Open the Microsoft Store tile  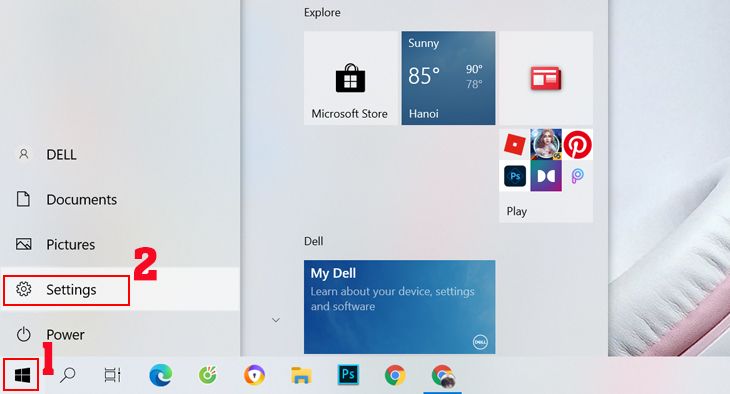click(351, 78)
